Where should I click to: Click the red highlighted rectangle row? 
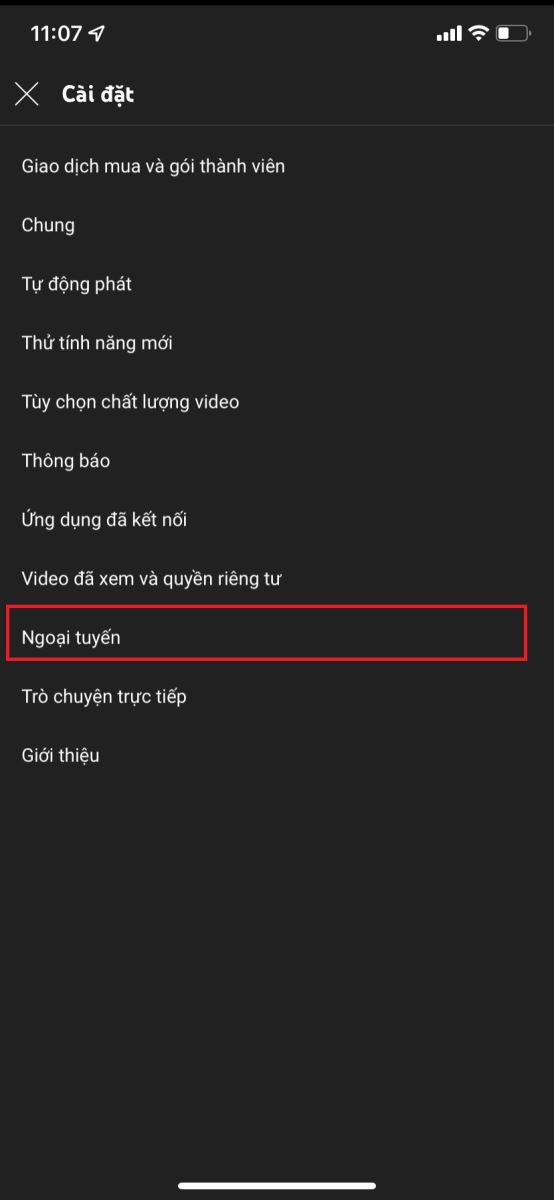(x=266, y=633)
